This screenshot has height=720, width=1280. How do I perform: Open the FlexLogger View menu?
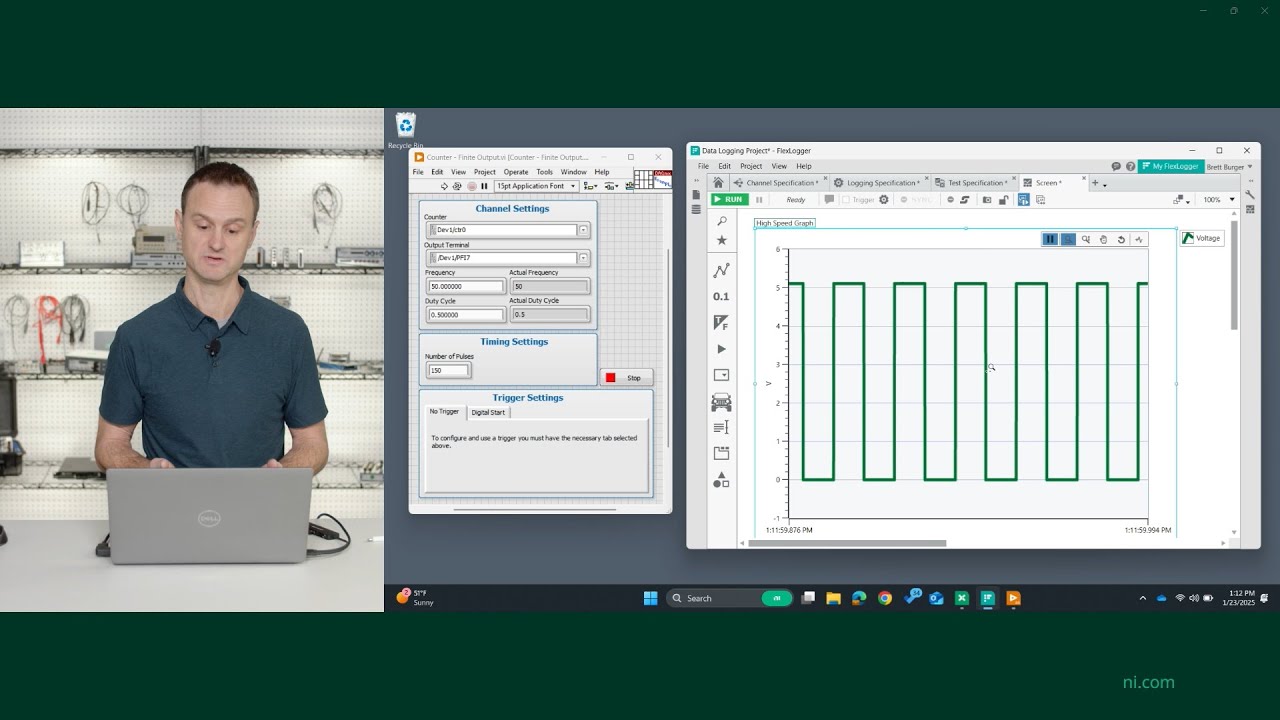tap(779, 166)
